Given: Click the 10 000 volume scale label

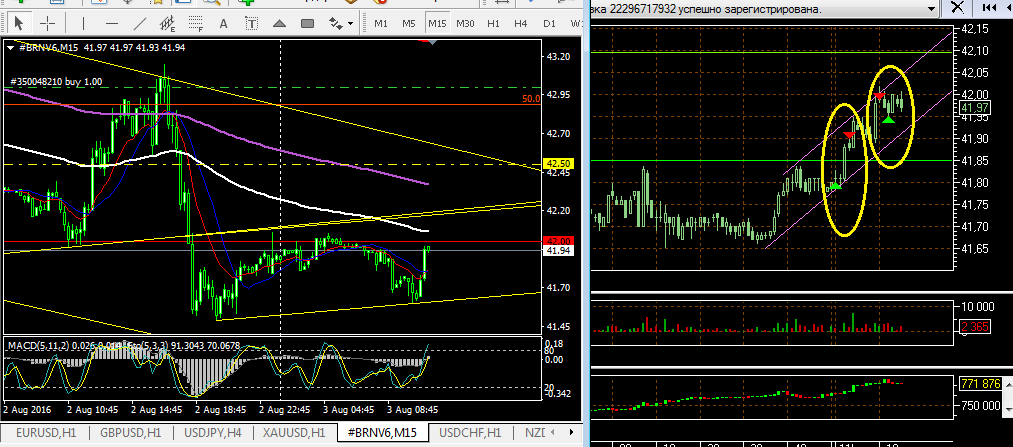Looking at the screenshot, I should (977, 306).
